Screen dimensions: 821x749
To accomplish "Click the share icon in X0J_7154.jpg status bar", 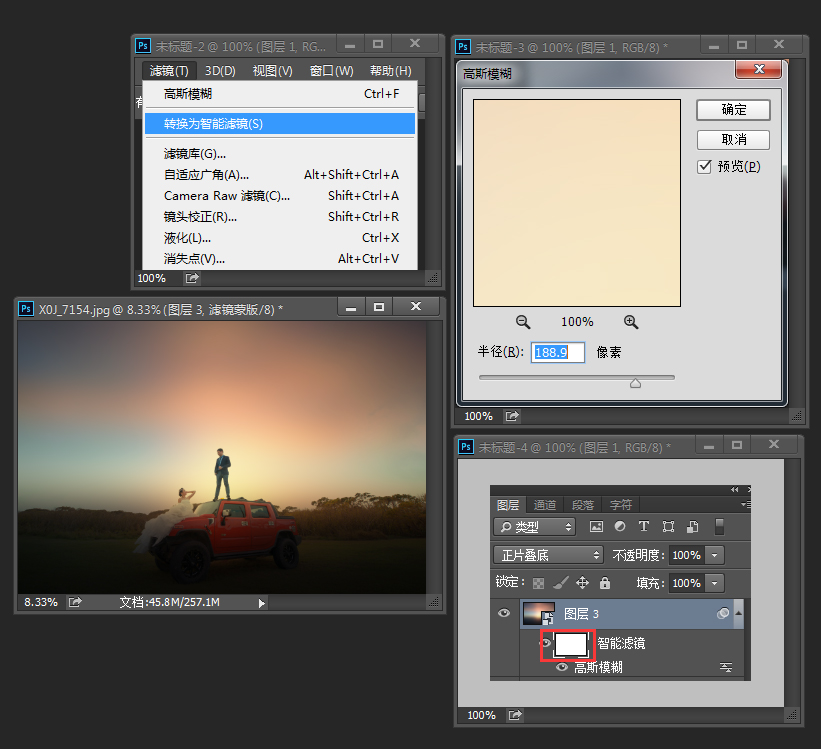I will point(75,602).
